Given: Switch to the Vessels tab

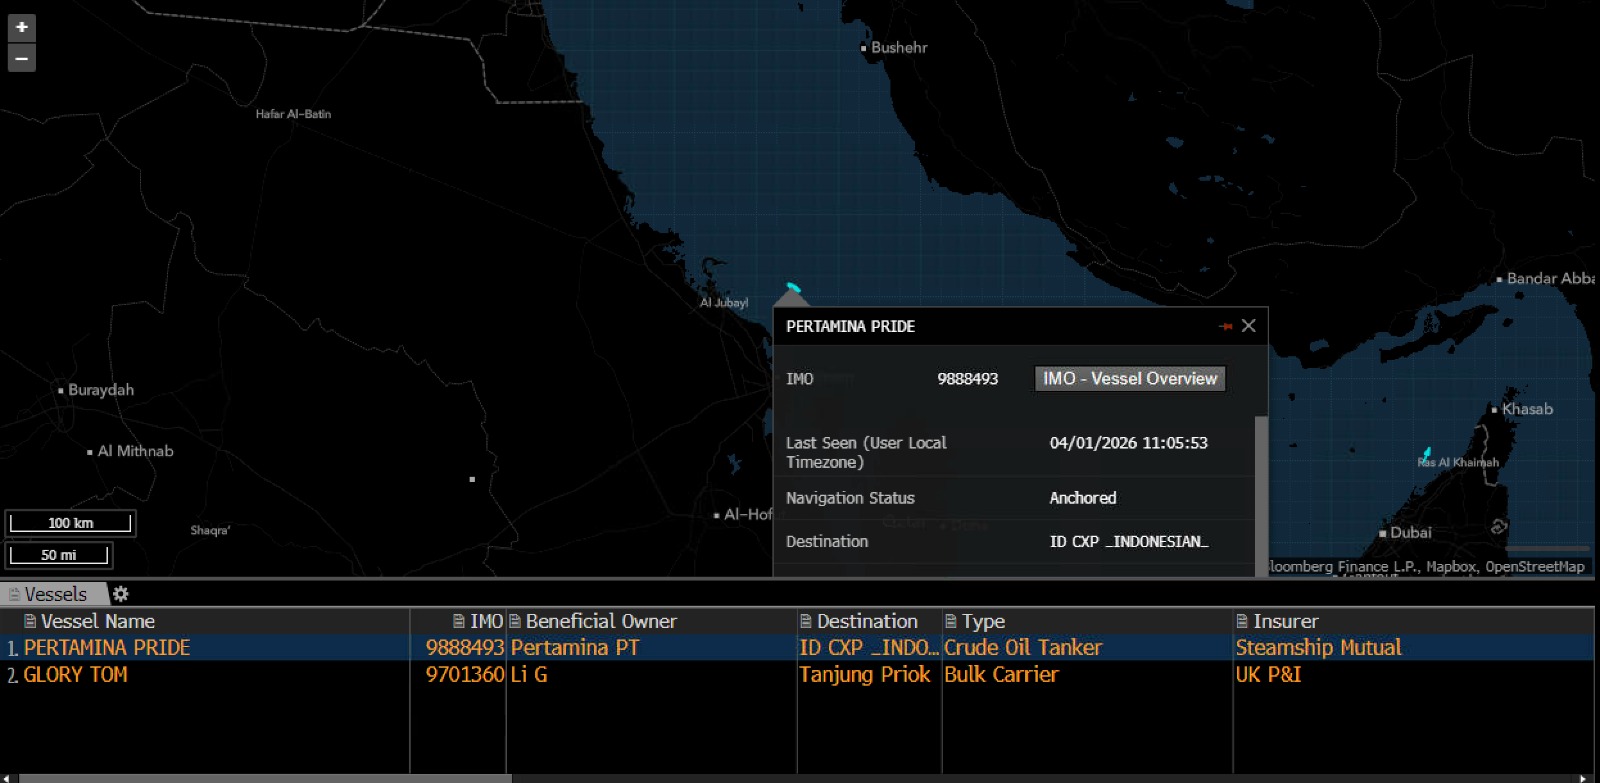Looking at the screenshot, I should [x=54, y=594].
